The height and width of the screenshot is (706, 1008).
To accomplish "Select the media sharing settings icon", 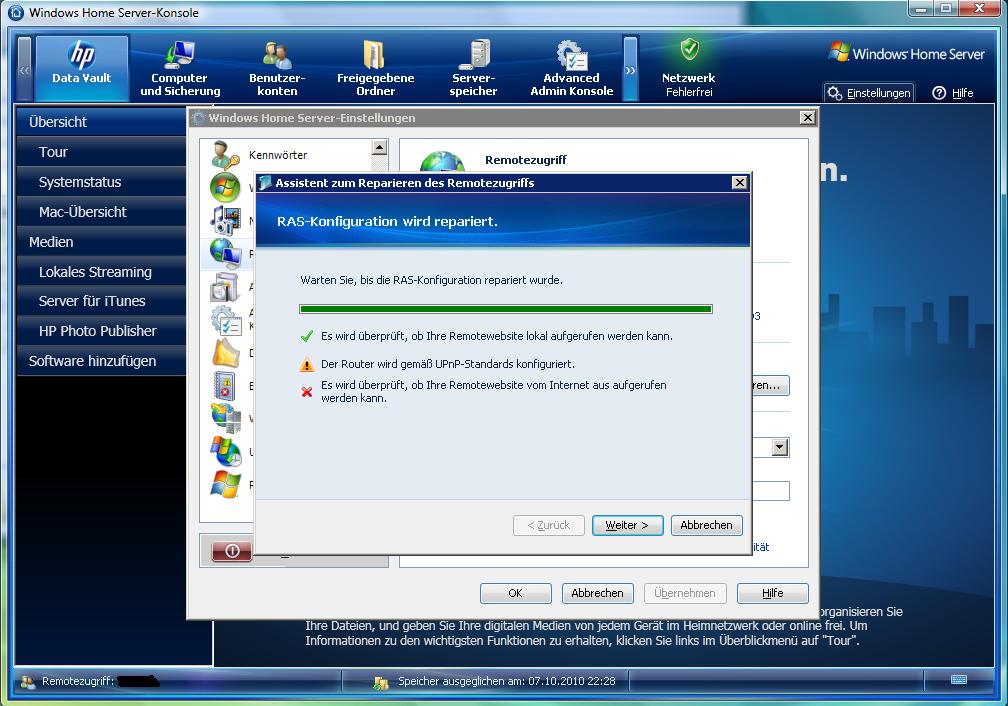I will click(x=225, y=220).
